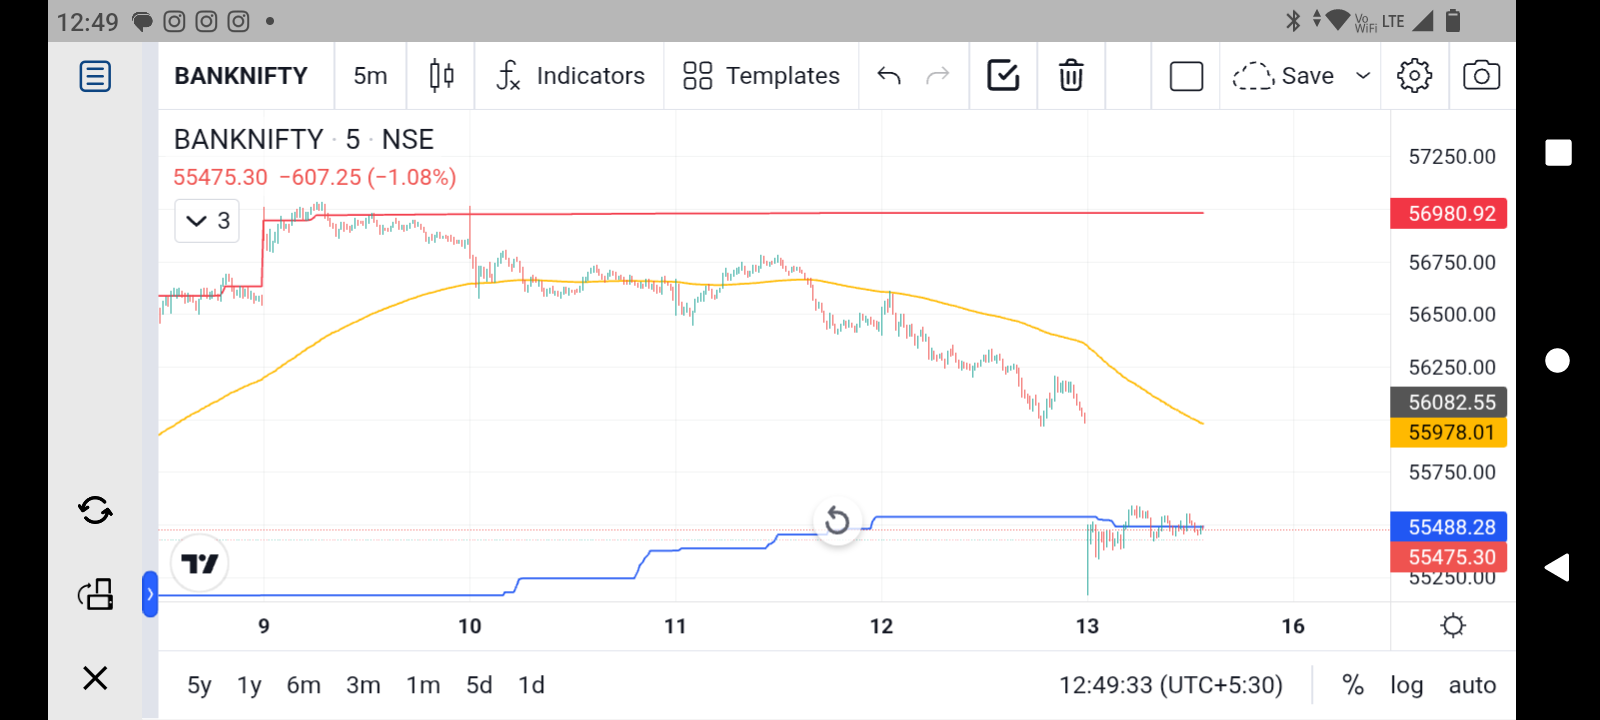Viewport: 1600px width, 720px height.
Task: Open chart settings gear
Action: pos(1414,76)
